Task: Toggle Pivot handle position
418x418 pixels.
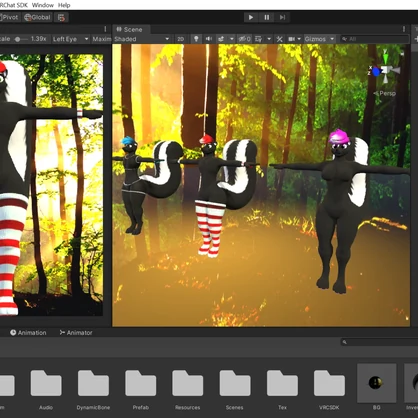Action: pyautogui.click(x=10, y=17)
